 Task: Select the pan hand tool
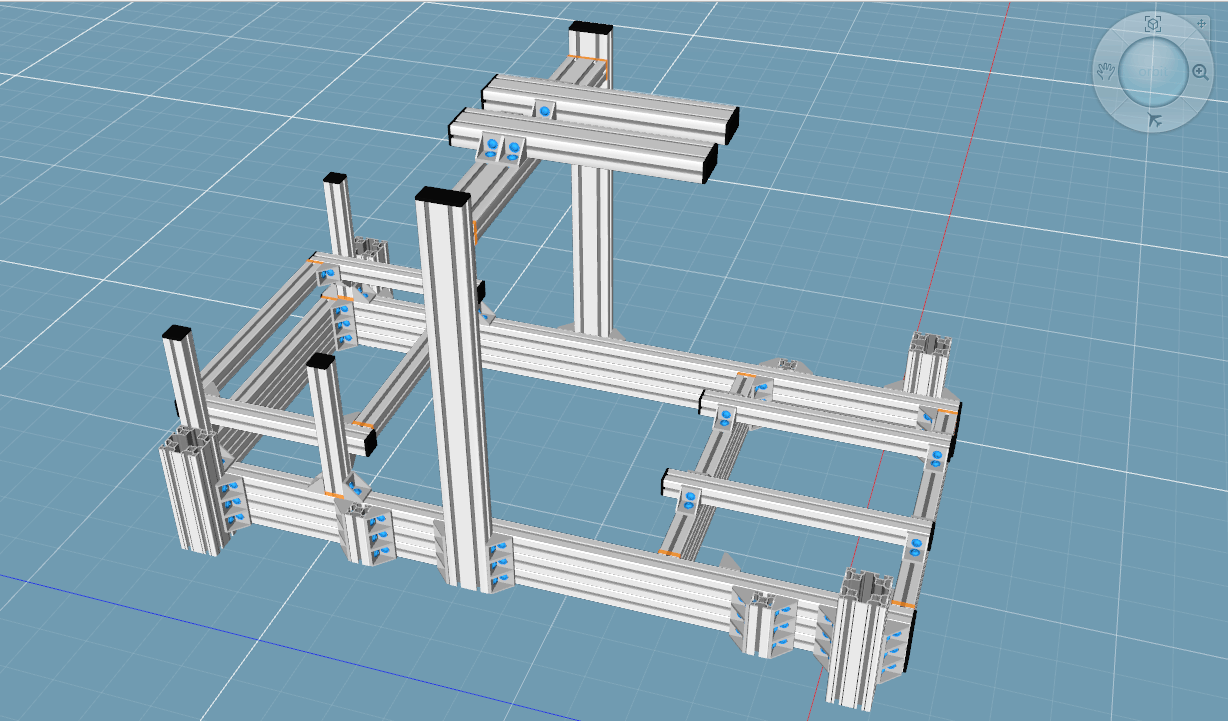pyautogui.click(x=1105, y=71)
